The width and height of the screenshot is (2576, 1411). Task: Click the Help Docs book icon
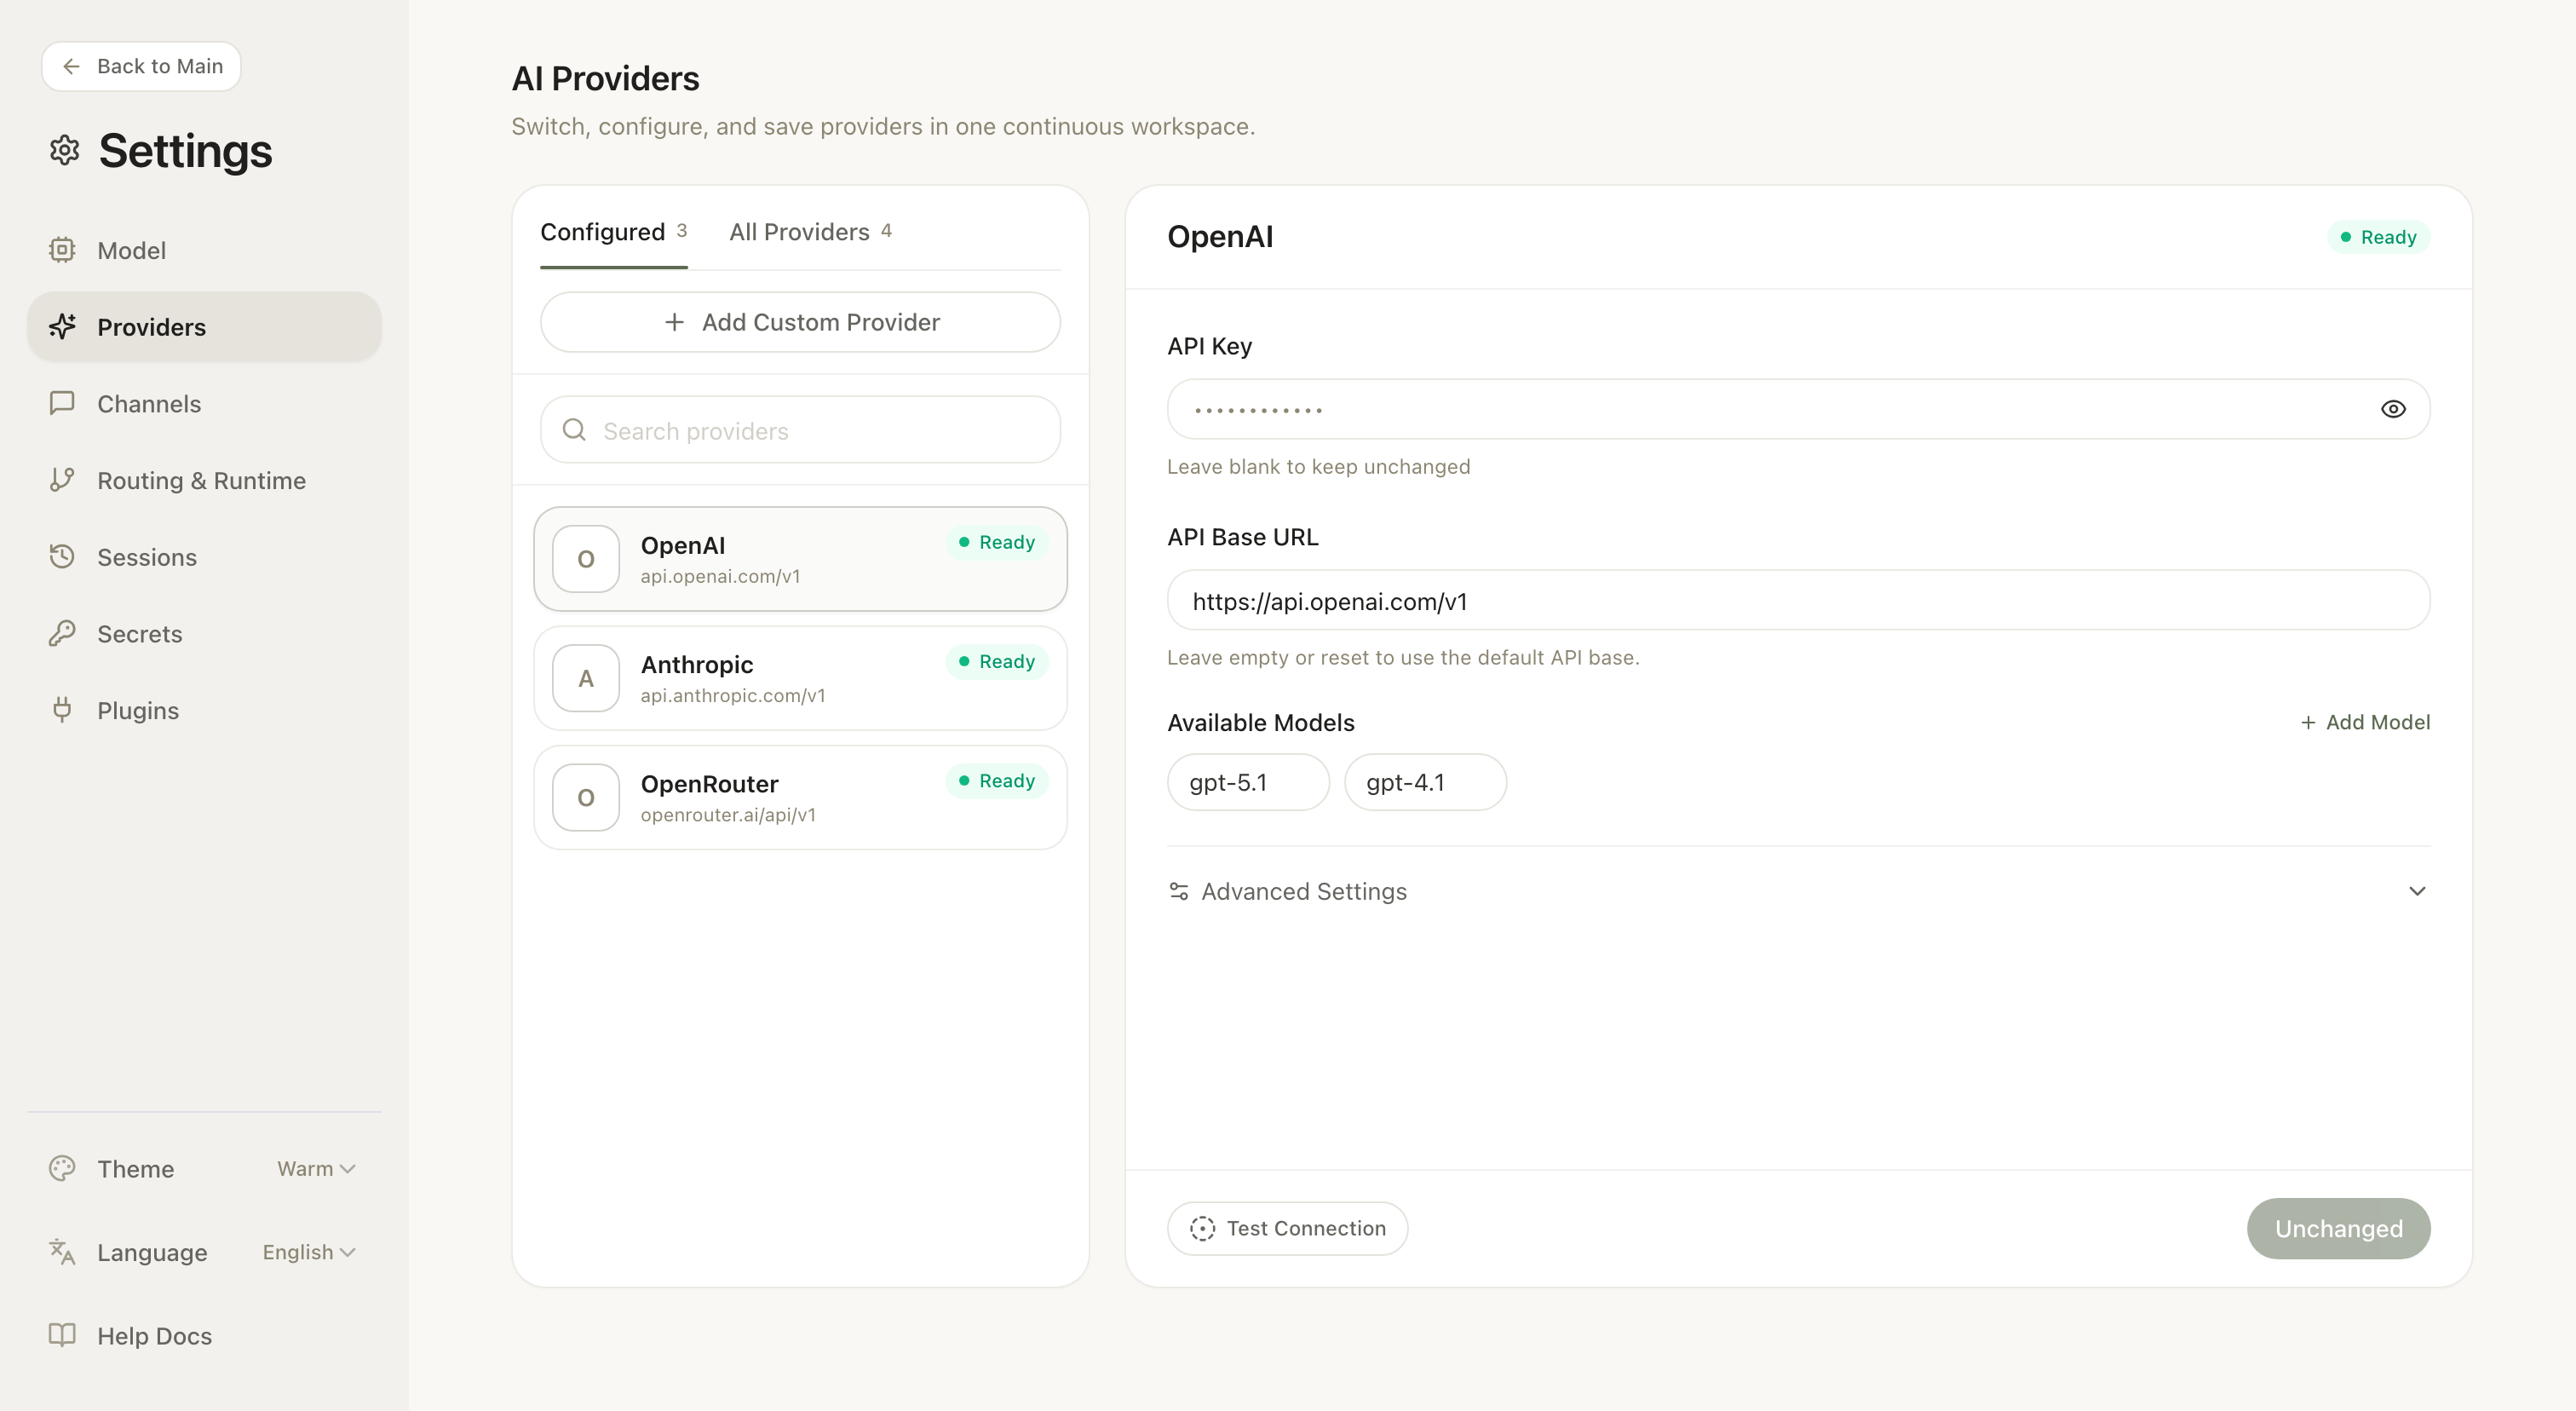tap(62, 1335)
